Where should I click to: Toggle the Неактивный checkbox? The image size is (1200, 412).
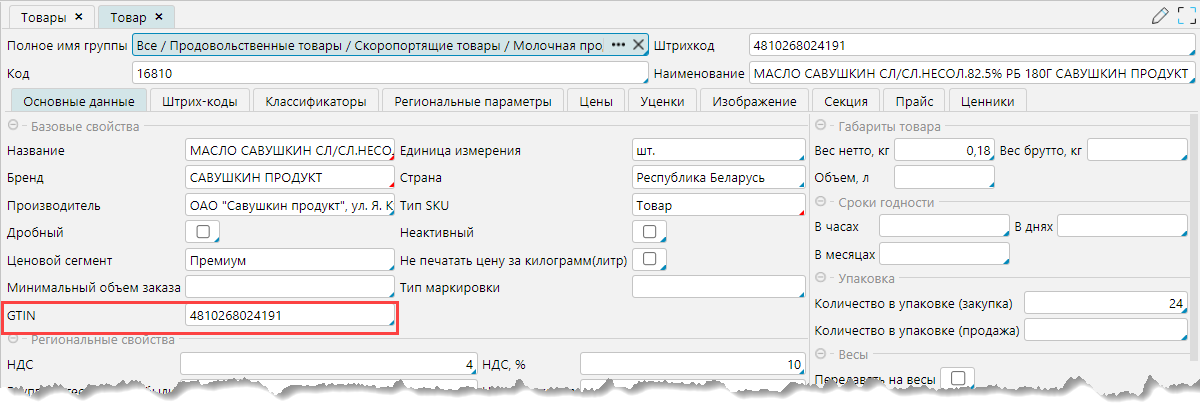point(649,232)
